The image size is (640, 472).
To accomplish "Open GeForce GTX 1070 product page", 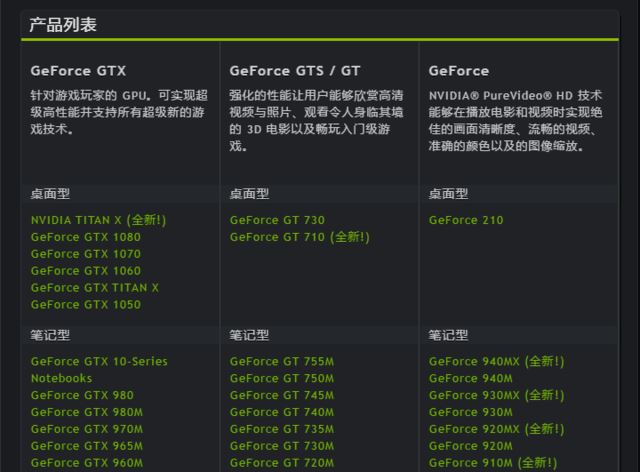I will click(x=85, y=254).
